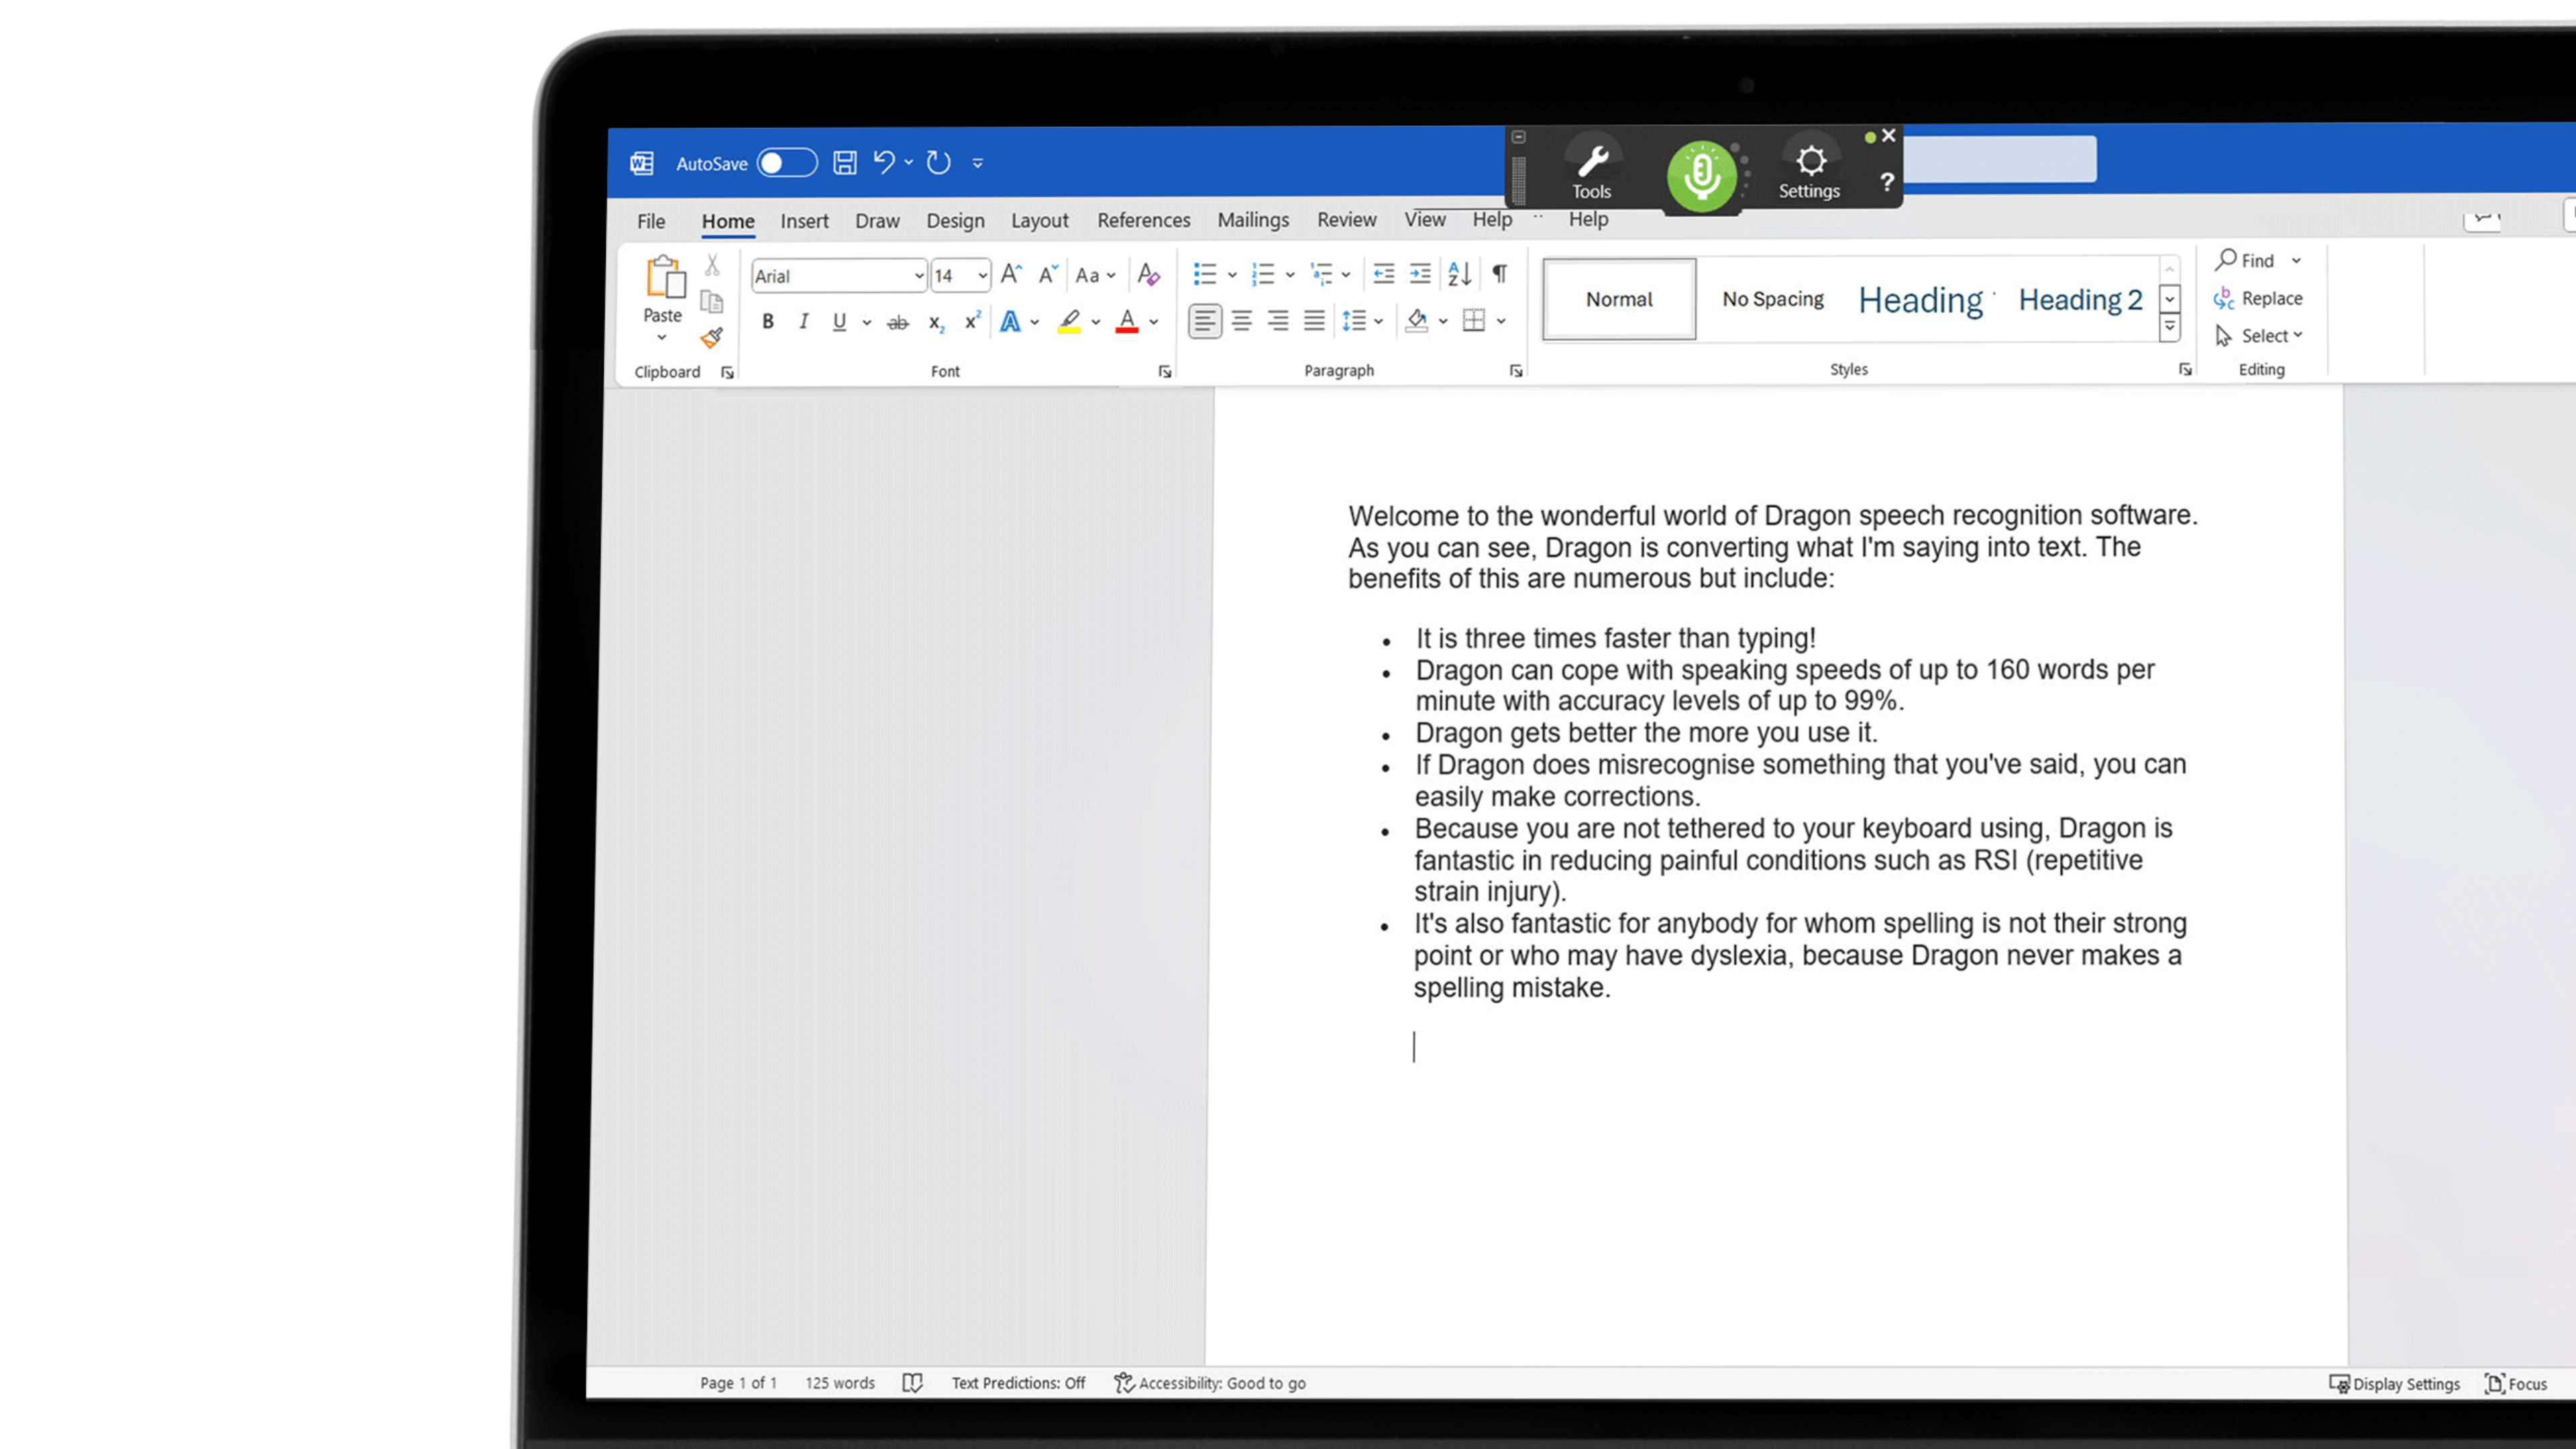Apply superscript formatting

coord(972,321)
